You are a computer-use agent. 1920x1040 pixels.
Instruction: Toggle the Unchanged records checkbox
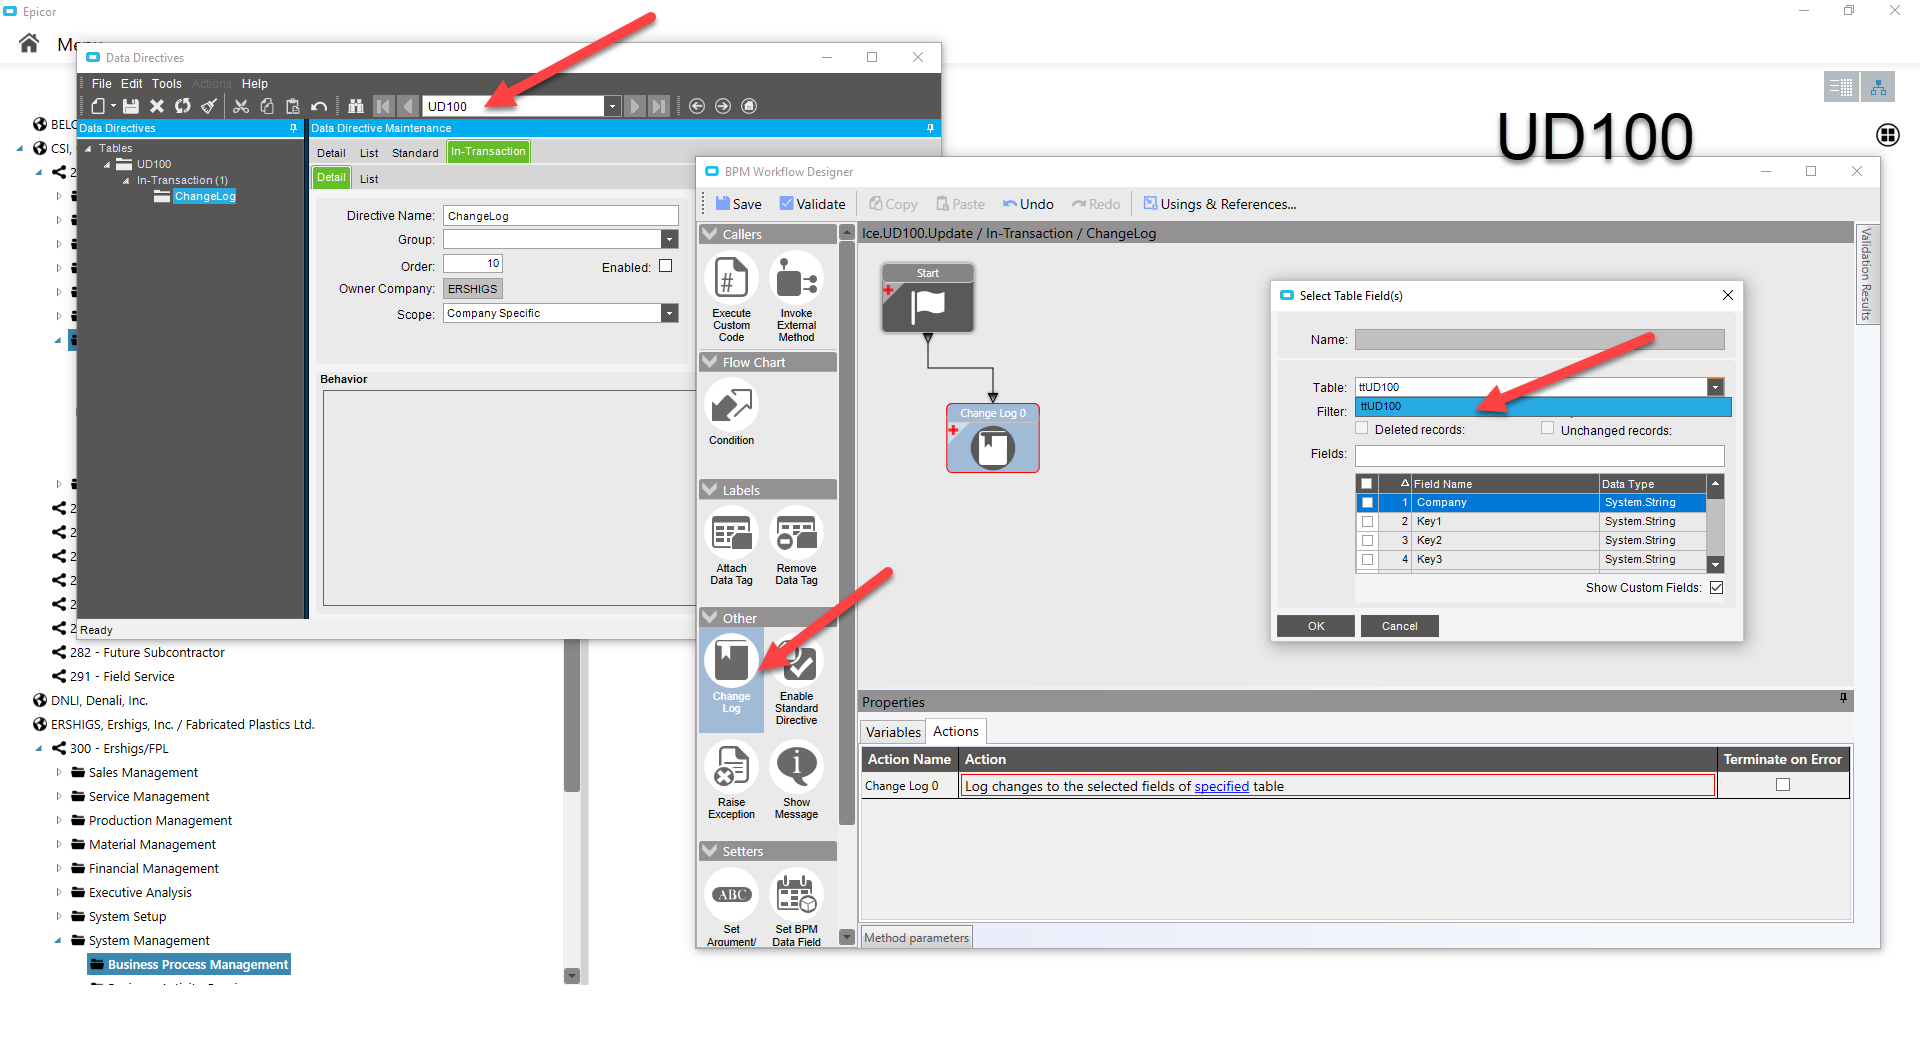tap(1548, 428)
